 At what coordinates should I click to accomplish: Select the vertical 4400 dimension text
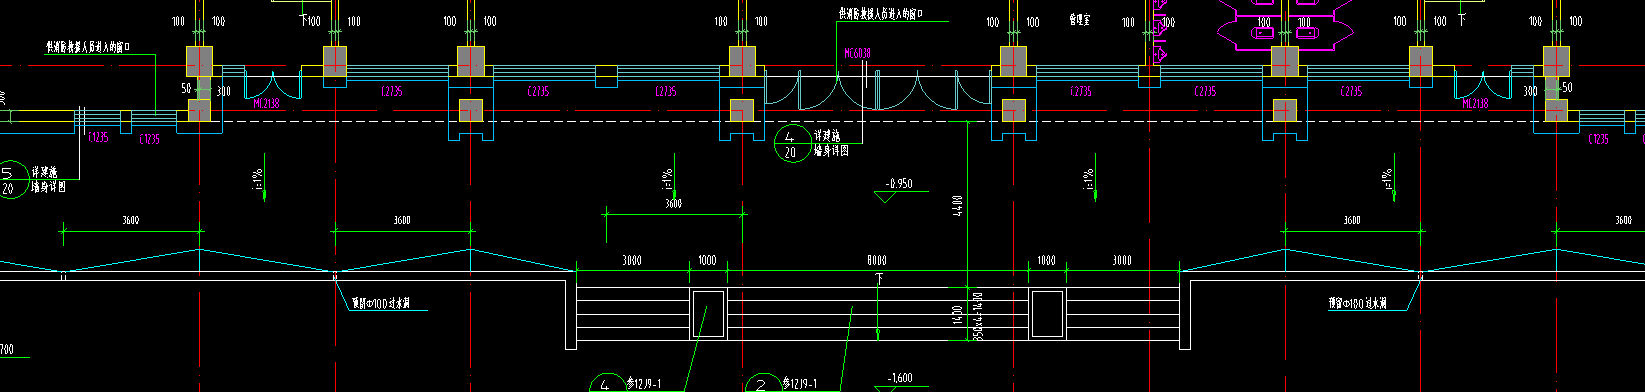coord(958,206)
